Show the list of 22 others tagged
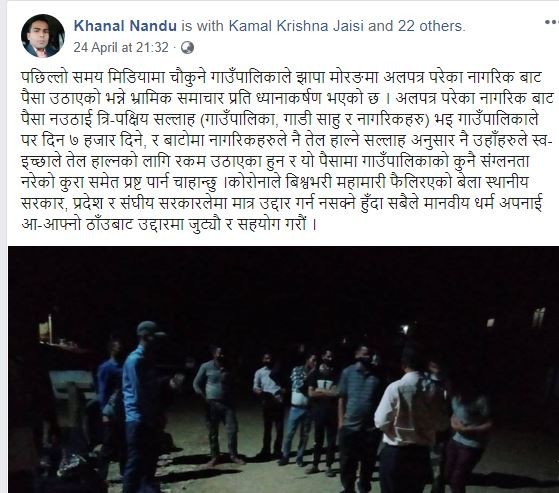Viewport: 559px width, 493px height. (x=431, y=26)
